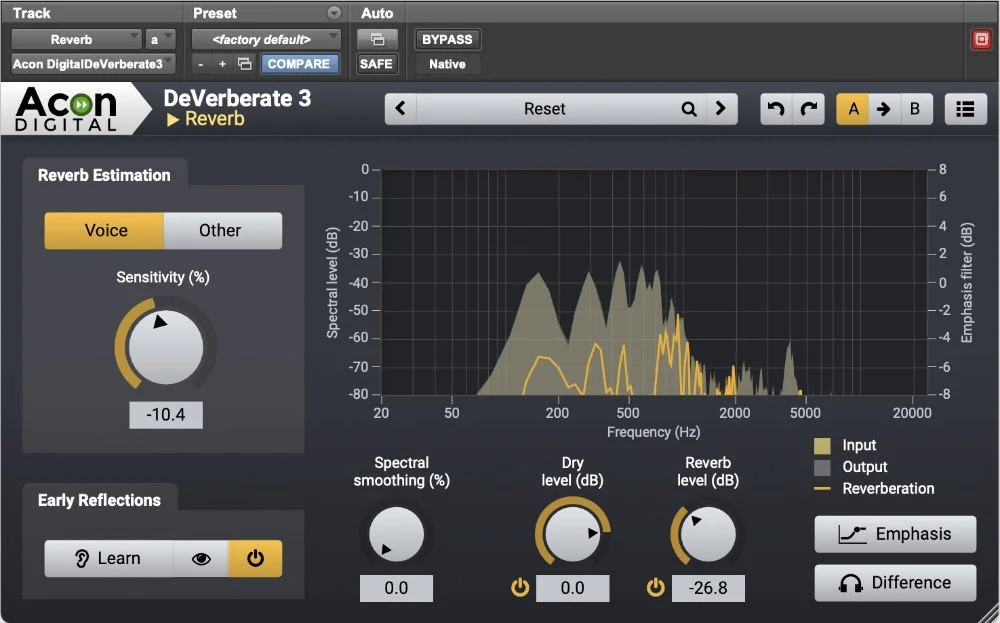This screenshot has height=623, width=1000.
Task: Toggle automation SAFE button
Action: [x=376, y=64]
